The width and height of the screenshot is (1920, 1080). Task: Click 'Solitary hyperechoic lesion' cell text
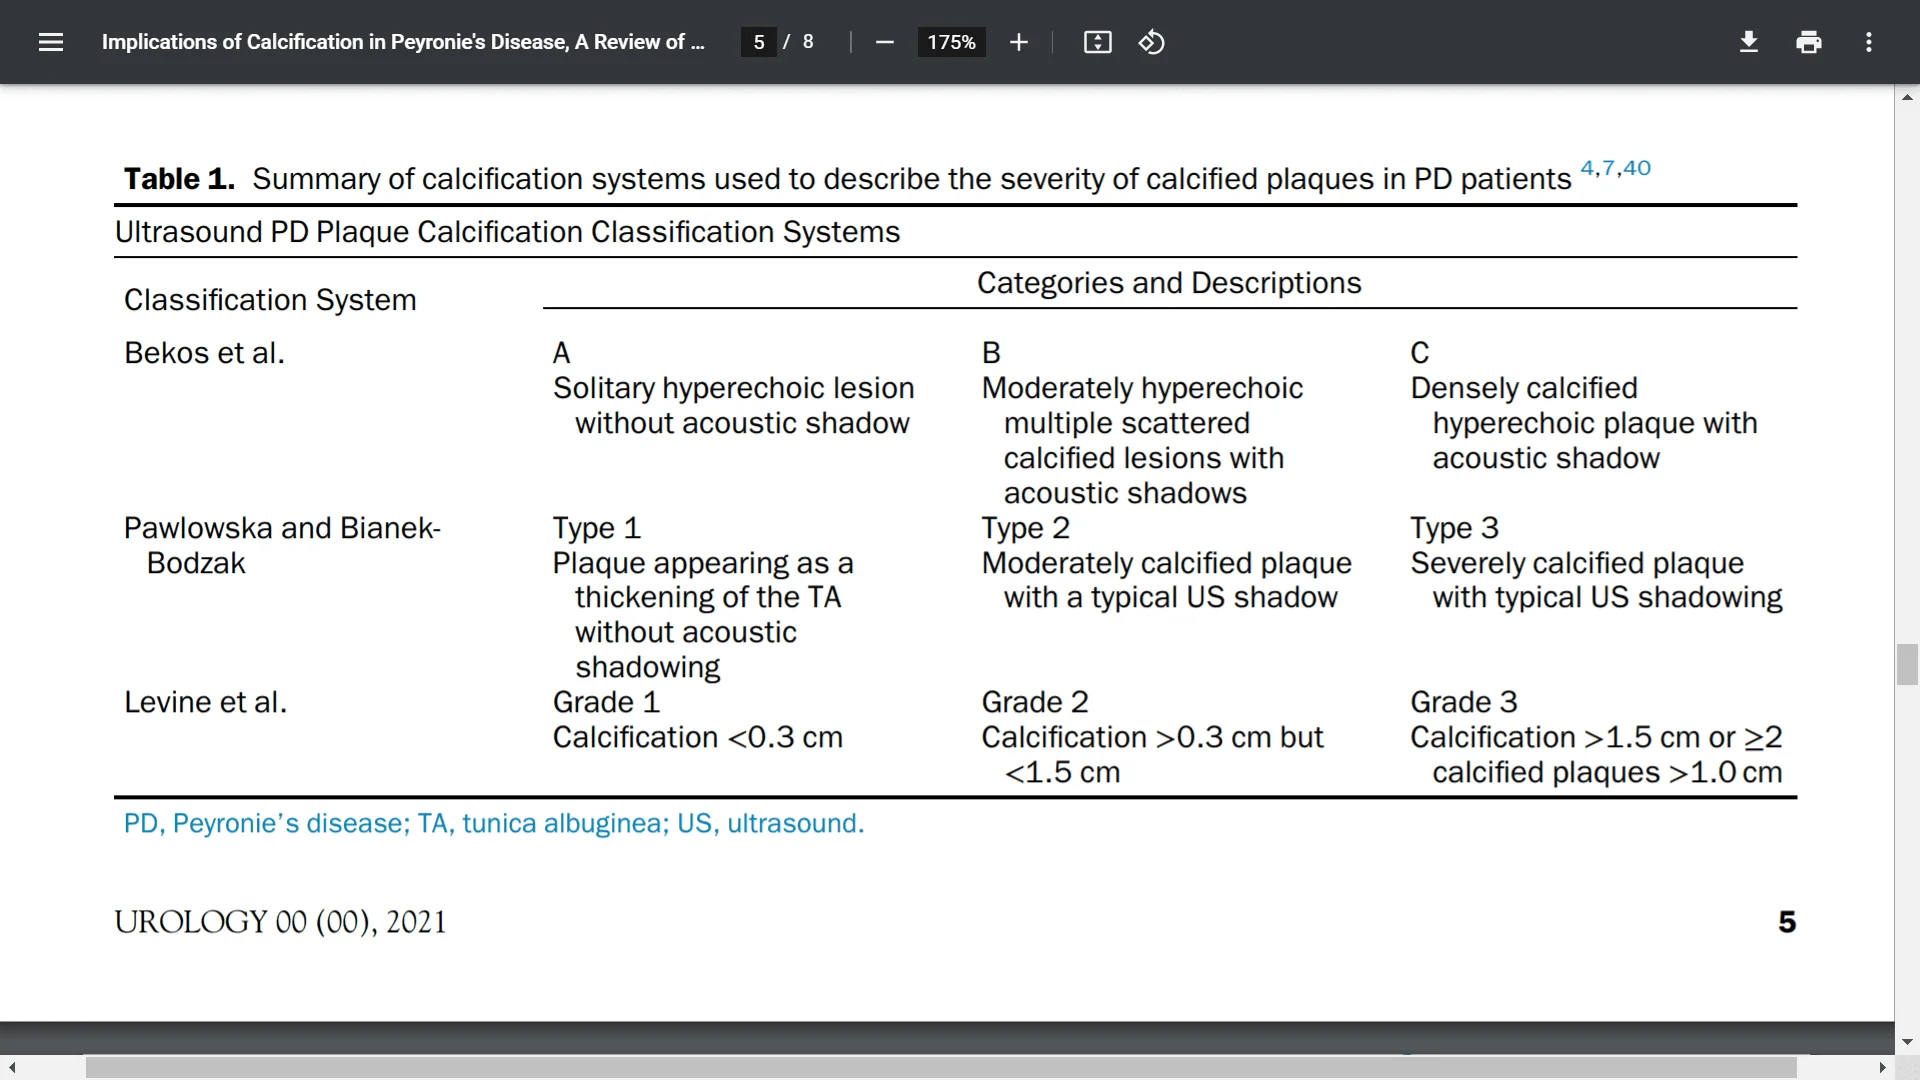(733, 388)
